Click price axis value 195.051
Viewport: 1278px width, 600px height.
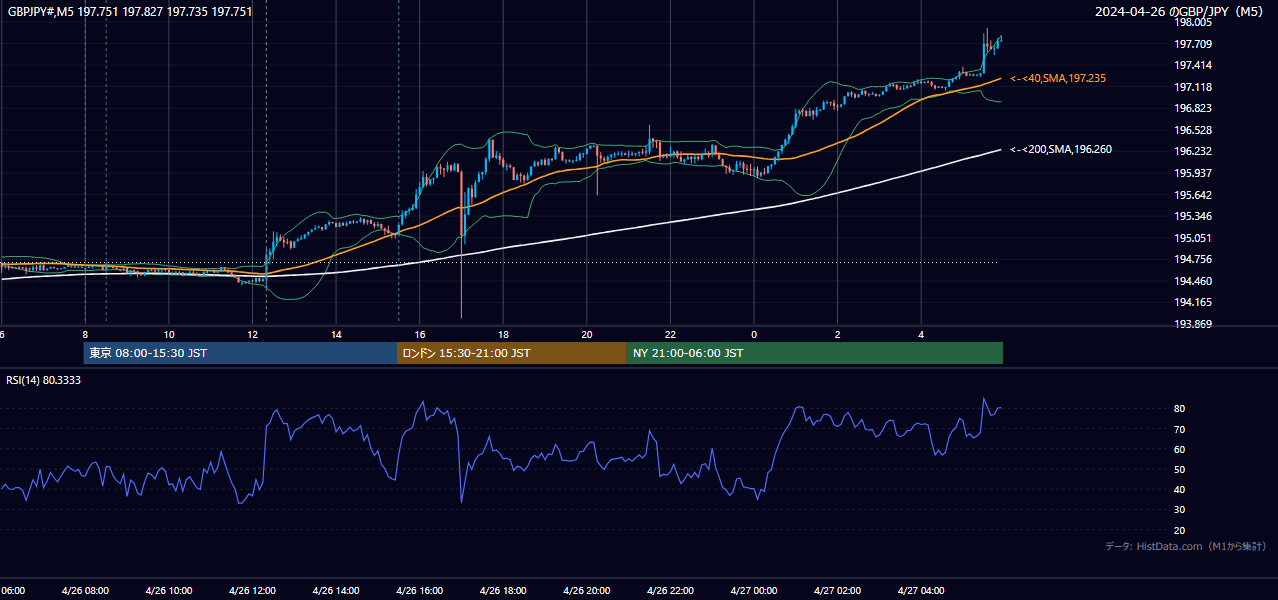click(1194, 238)
